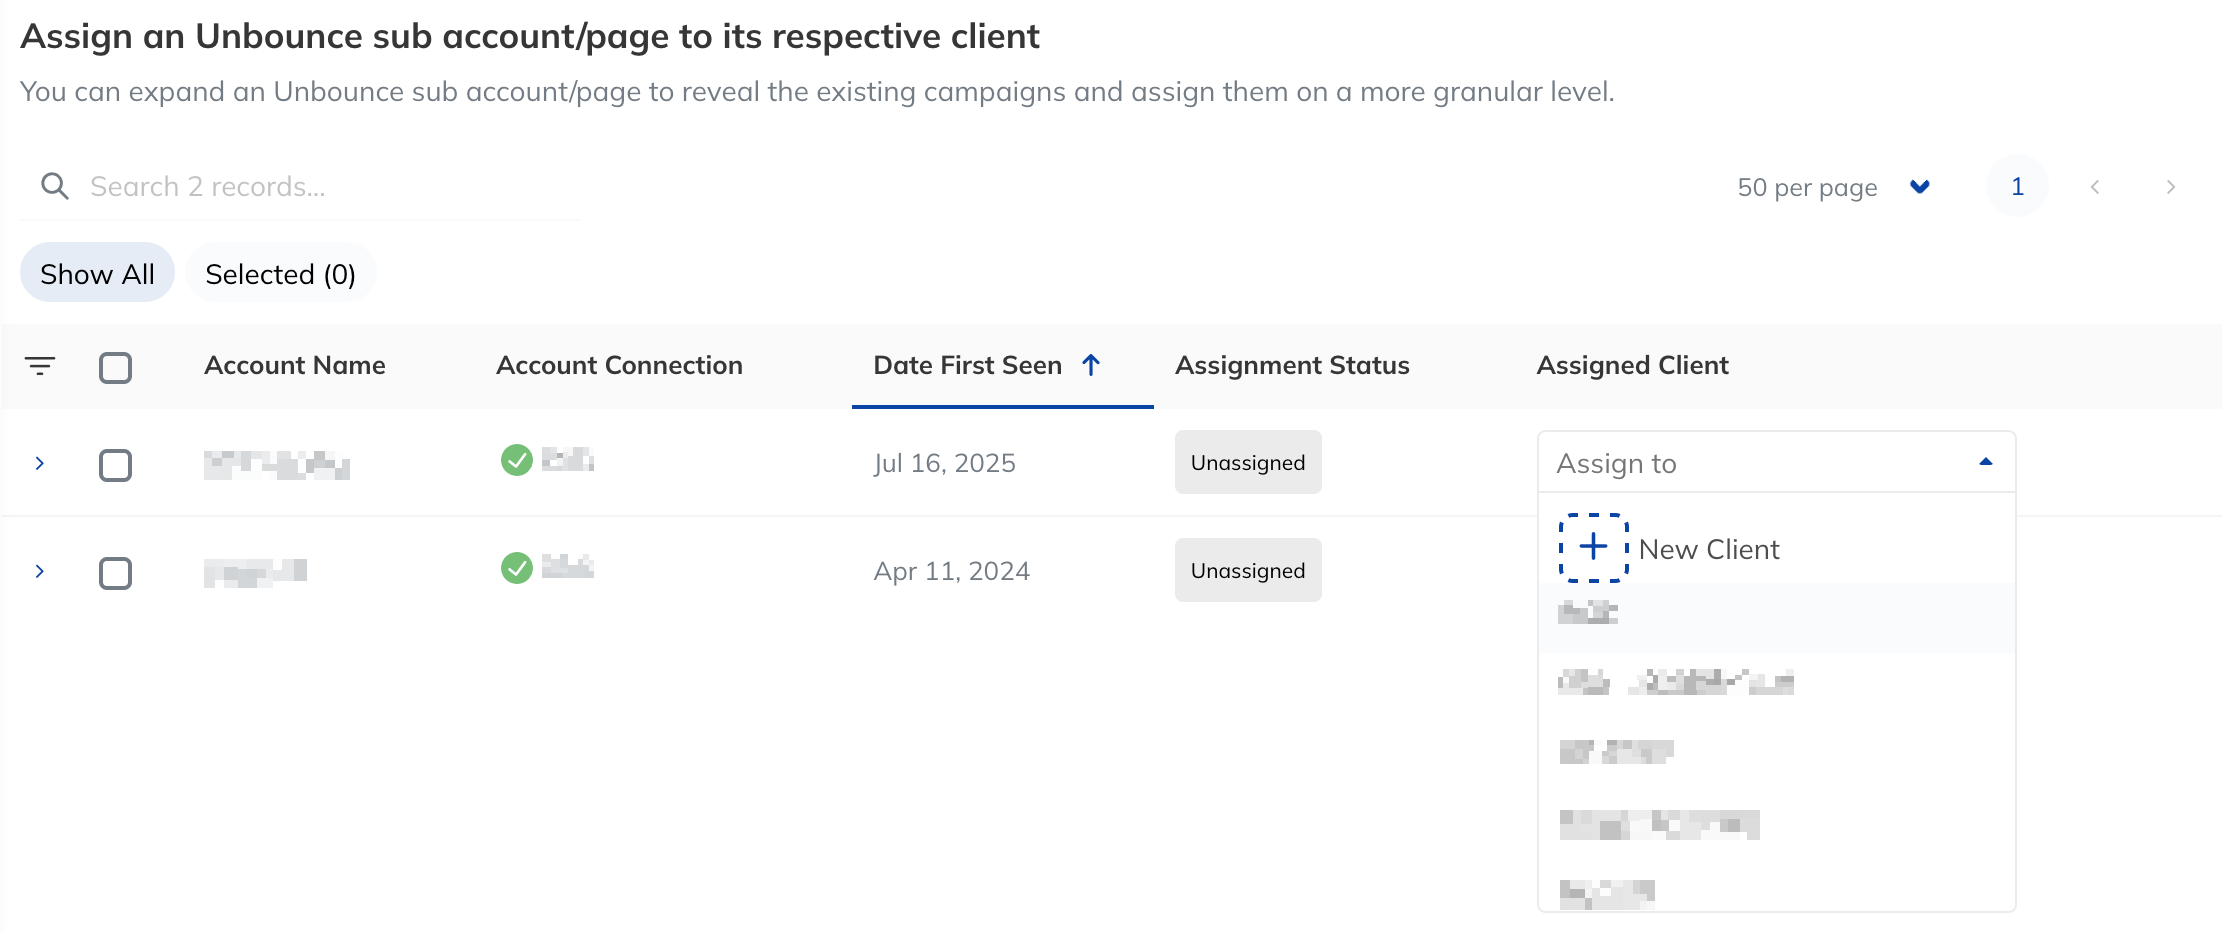
Task: Sort by Assignment Status column
Action: pyautogui.click(x=1292, y=365)
